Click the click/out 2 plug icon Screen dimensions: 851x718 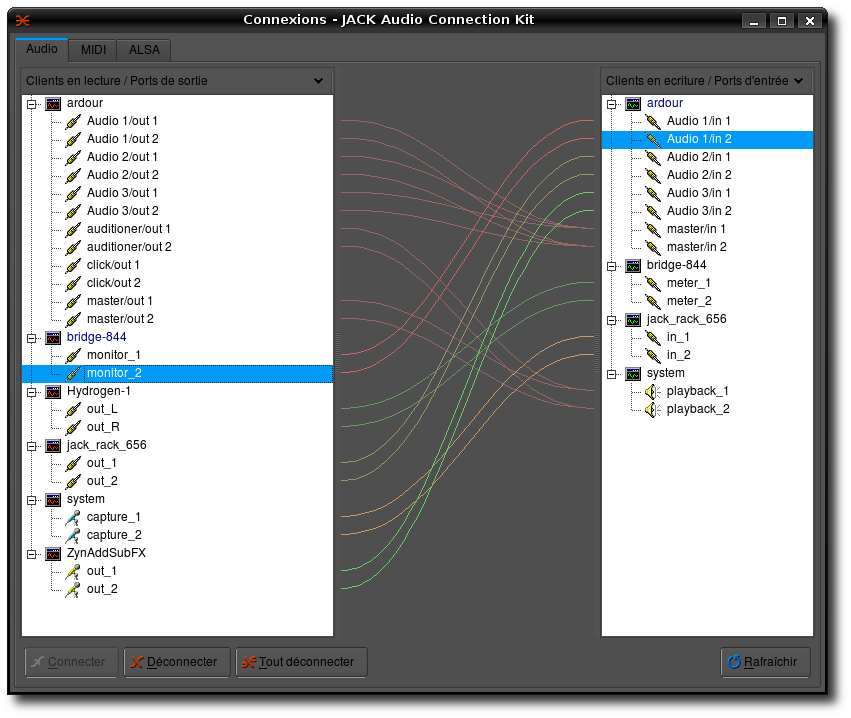pos(73,283)
